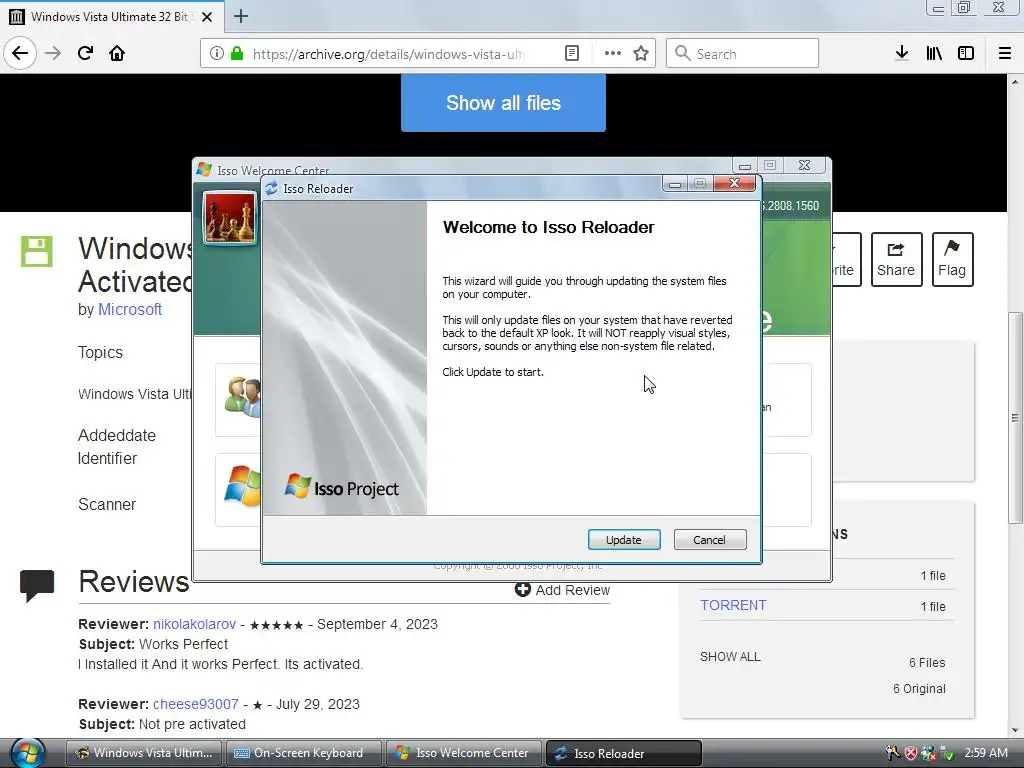The height and width of the screenshot is (768, 1024).
Task: Click the Show all files button
Action: (x=503, y=103)
